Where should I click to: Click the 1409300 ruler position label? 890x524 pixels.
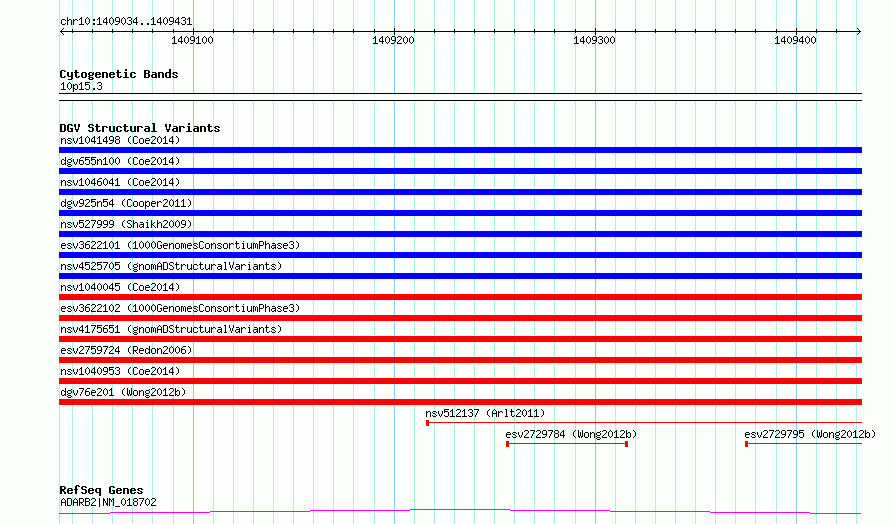tap(594, 40)
